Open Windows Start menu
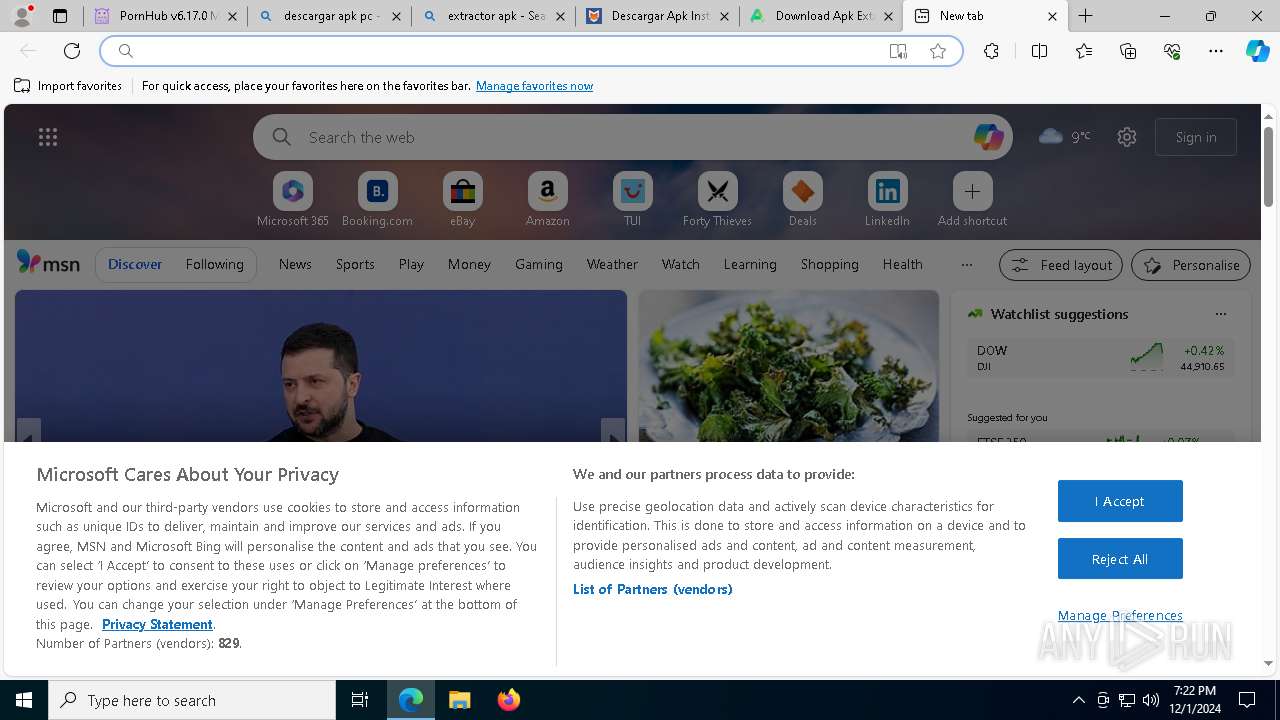 pos(24,700)
